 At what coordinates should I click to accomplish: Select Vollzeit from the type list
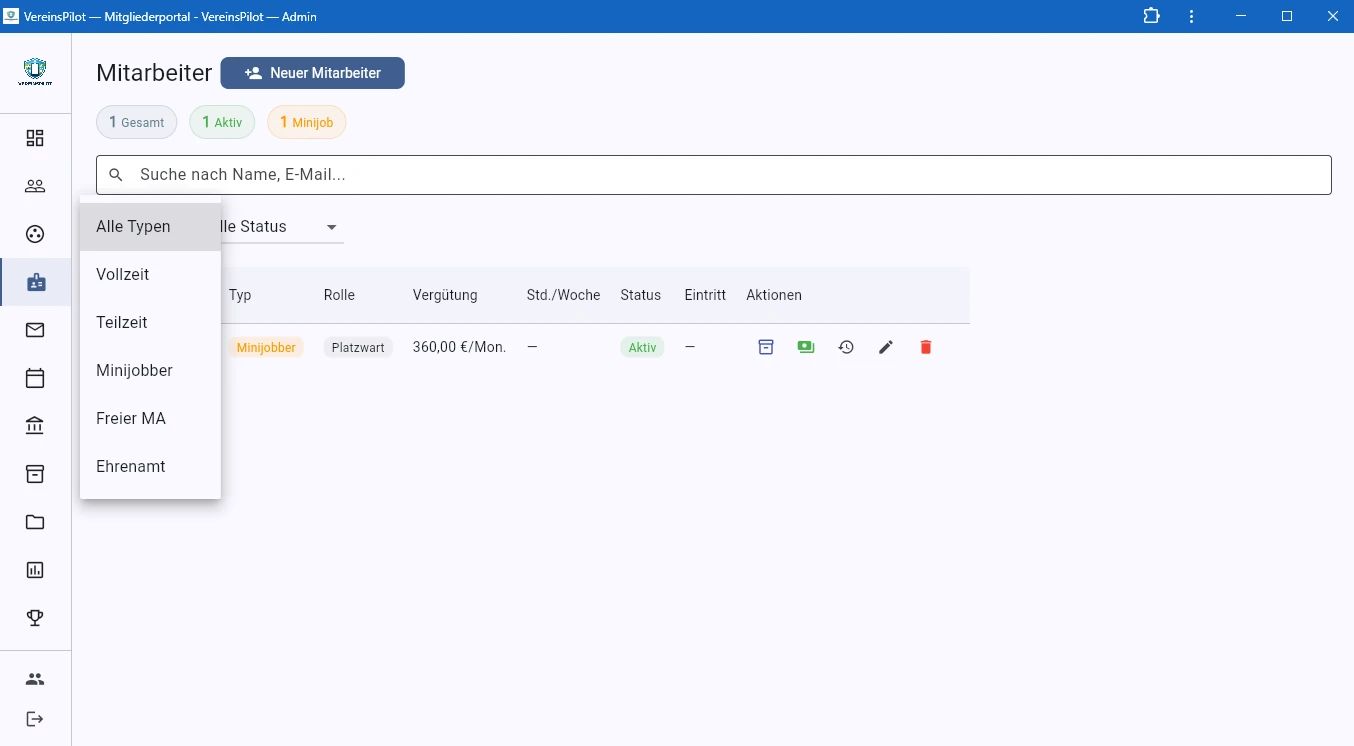(123, 274)
